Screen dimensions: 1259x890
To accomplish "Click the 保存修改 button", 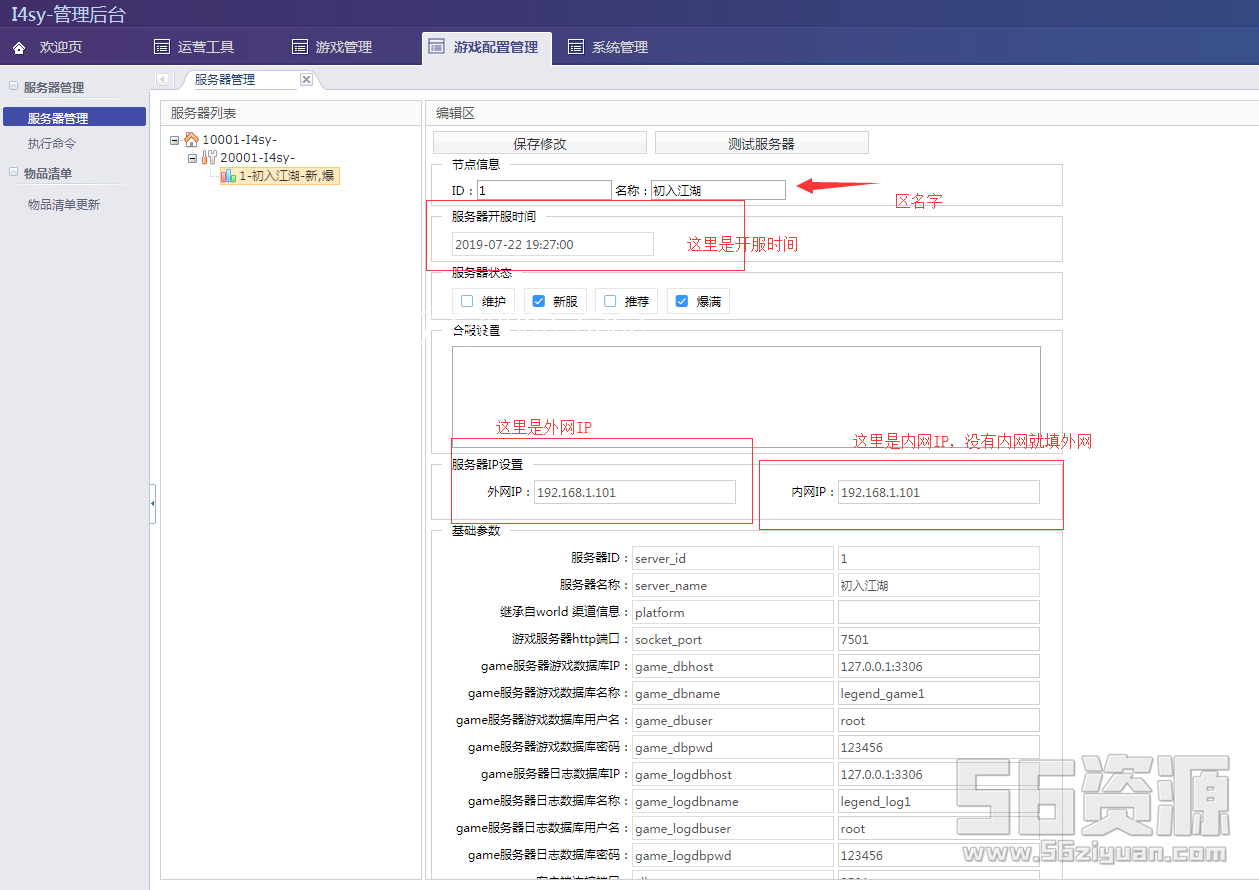I will (x=540, y=144).
